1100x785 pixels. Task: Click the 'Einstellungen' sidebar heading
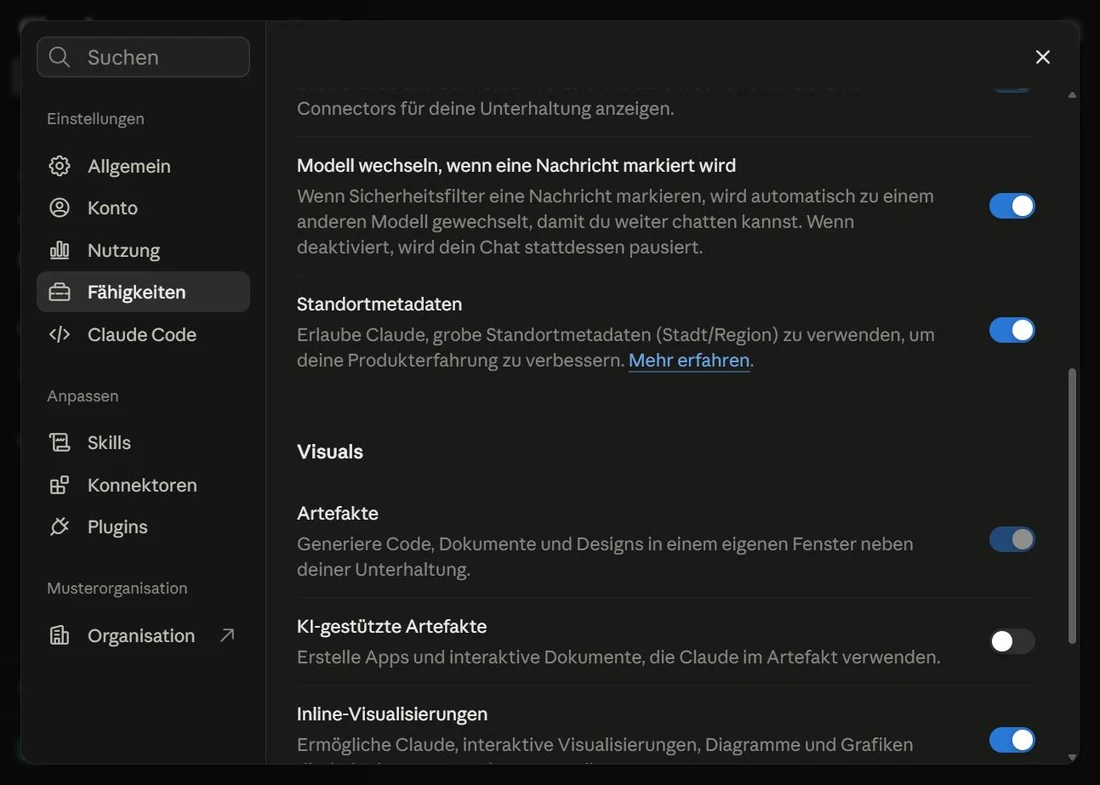point(95,119)
